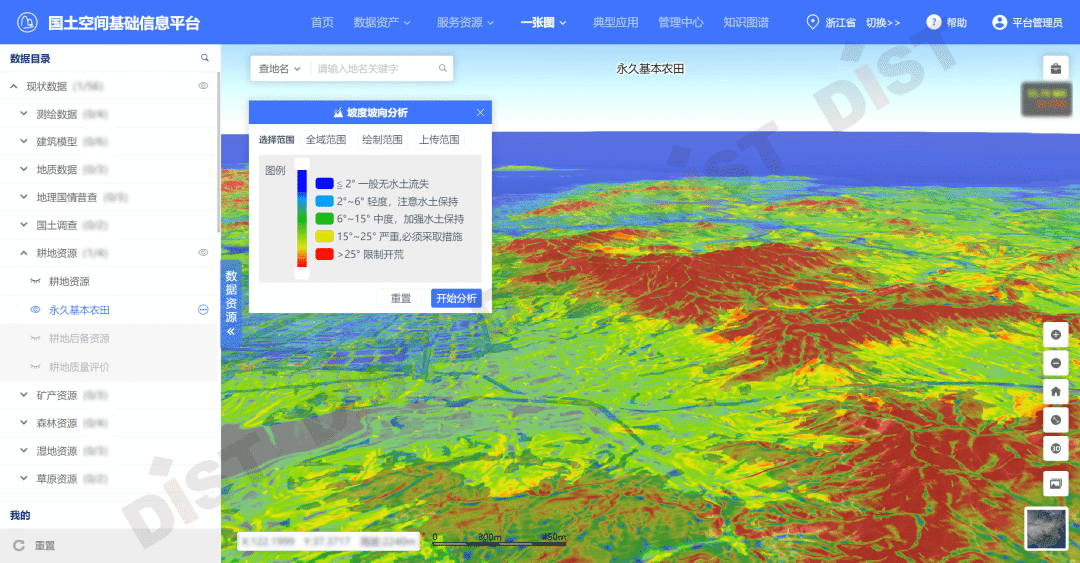1080x563 pixels.
Task: Hide the 永久基本农田 layer
Action: (36, 310)
